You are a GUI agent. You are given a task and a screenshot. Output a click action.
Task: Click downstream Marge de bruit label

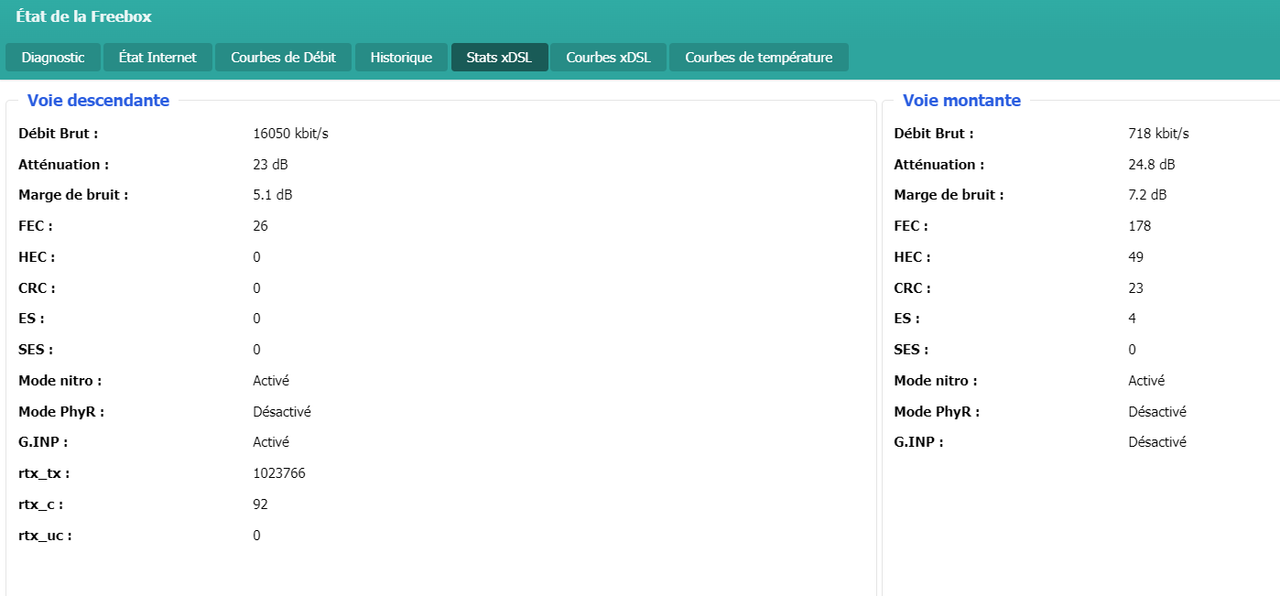pos(74,195)
